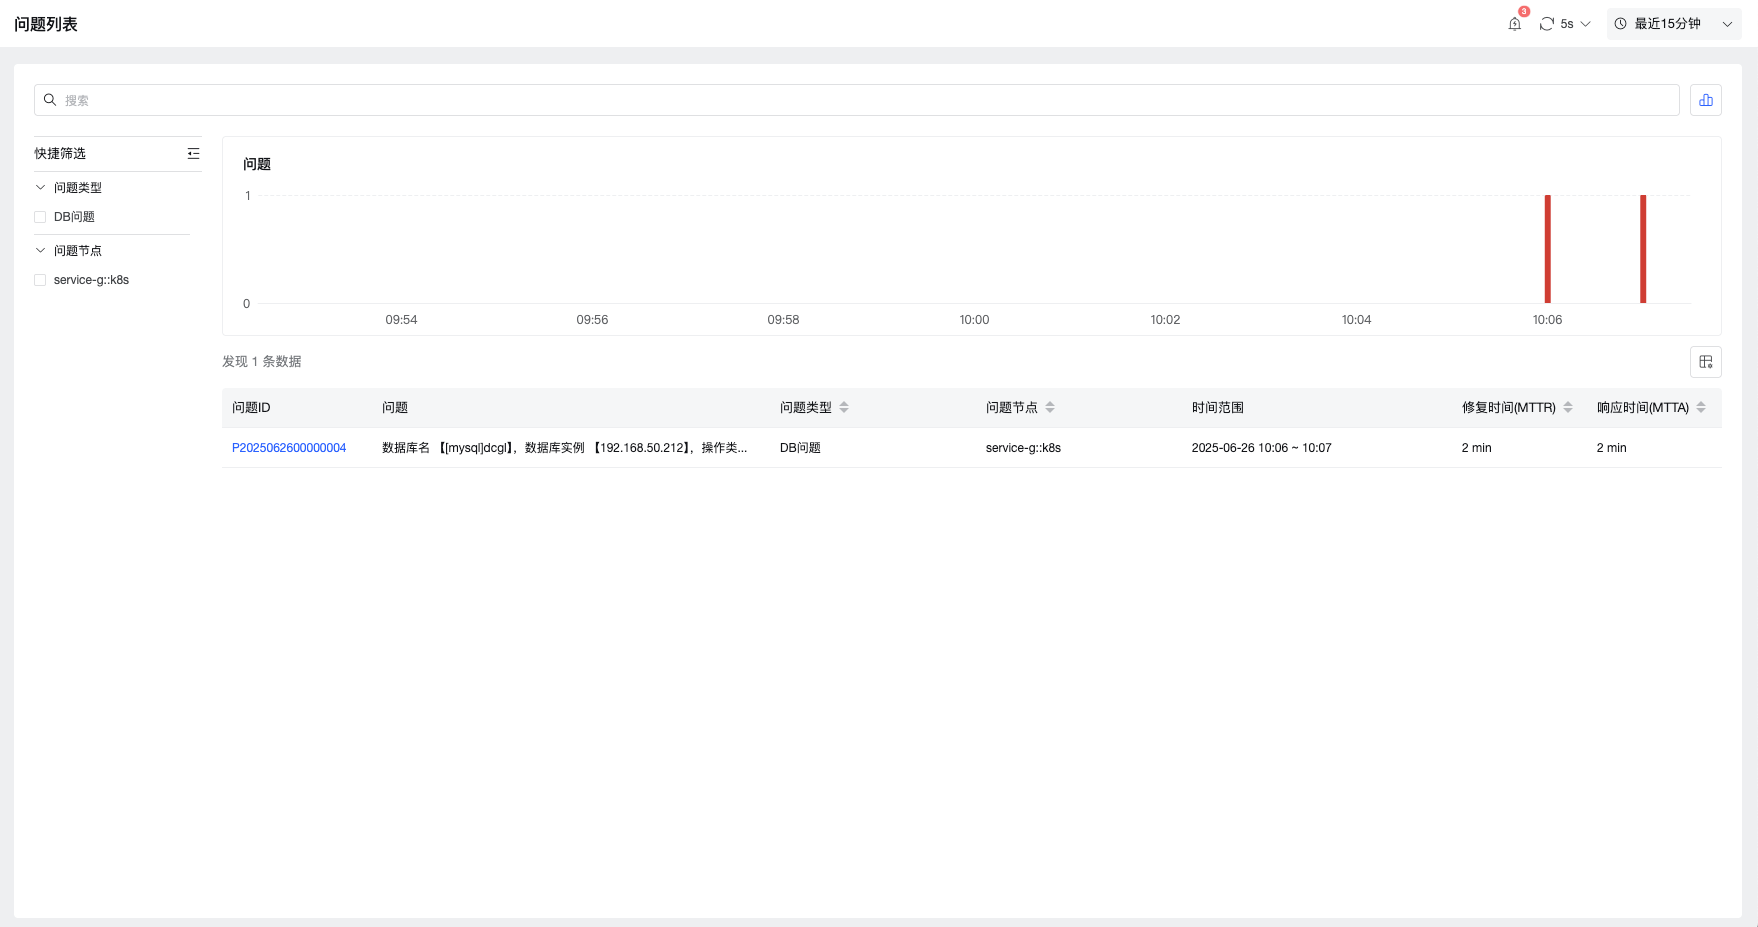This screenshot has width=1758, height=927.
Task: Sort by 修复时间(MTTR) column arrows
Action: pyautogui.click(x=1568, y=408)
